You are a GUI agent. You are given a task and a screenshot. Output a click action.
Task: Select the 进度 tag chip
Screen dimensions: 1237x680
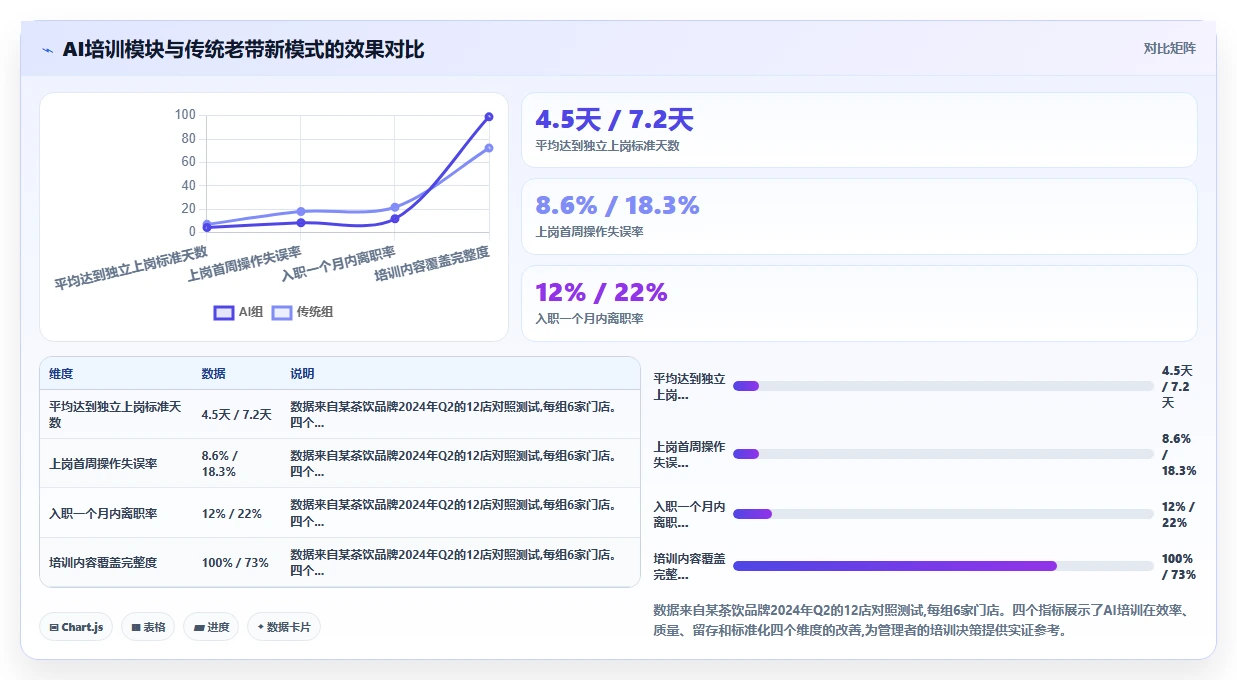point(211,627)
